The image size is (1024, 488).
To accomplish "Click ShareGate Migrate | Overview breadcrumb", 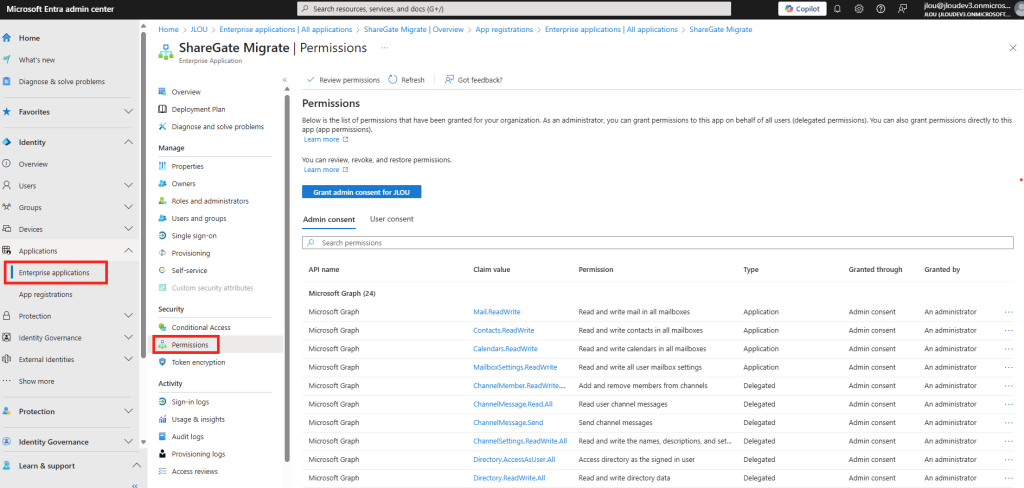I will (x=413, y=29).
